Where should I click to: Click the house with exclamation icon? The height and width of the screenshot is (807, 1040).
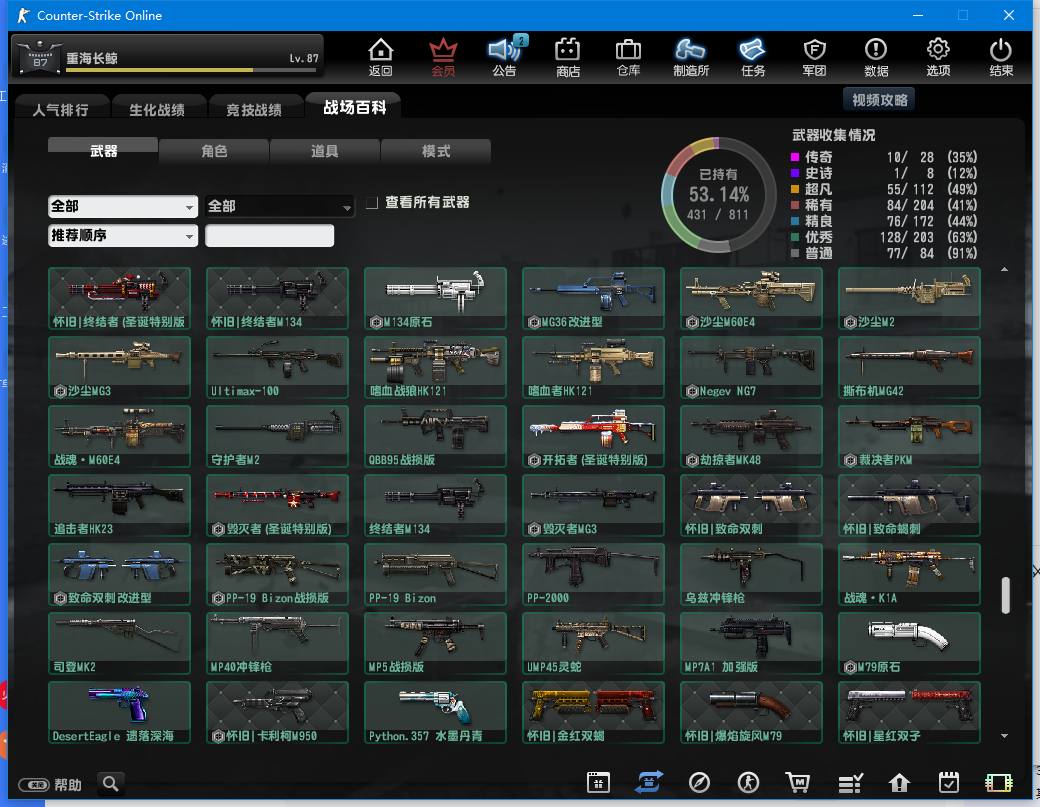899,783
